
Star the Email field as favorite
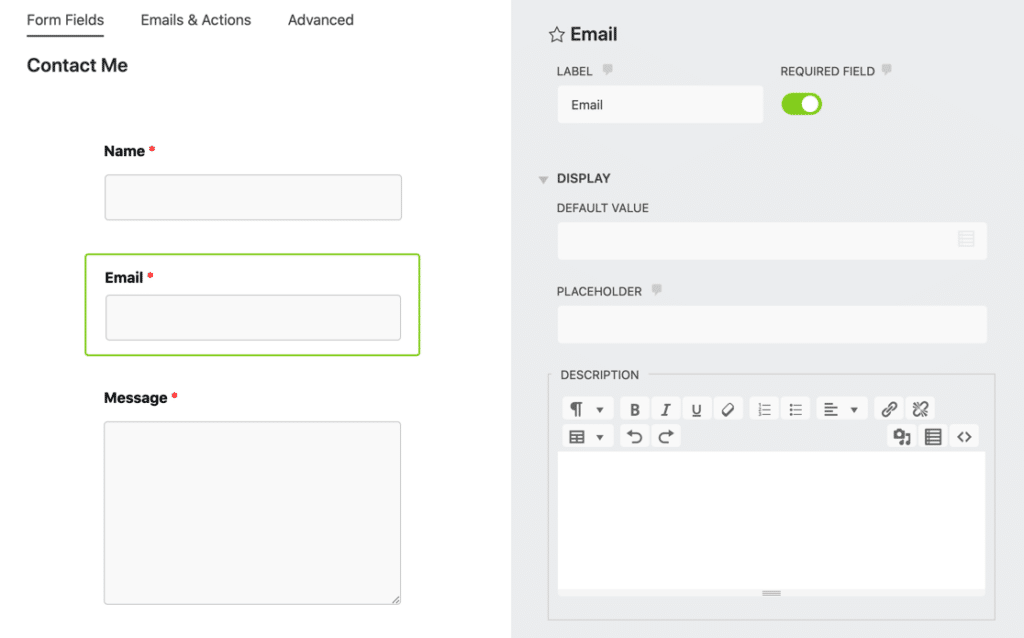point(556,34)
